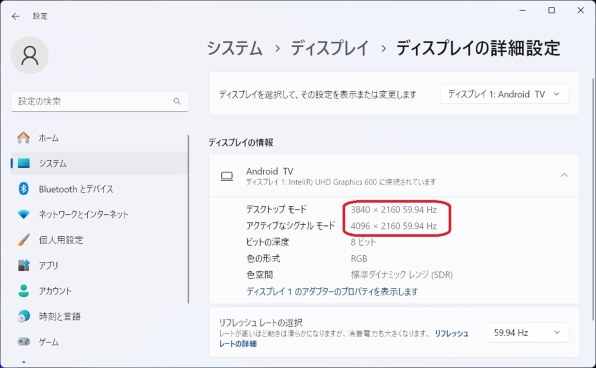Screen dimensions: 596x368
Task: Open the ディスプレイ 1: Android TV dropdown
Action: (505, 94)
